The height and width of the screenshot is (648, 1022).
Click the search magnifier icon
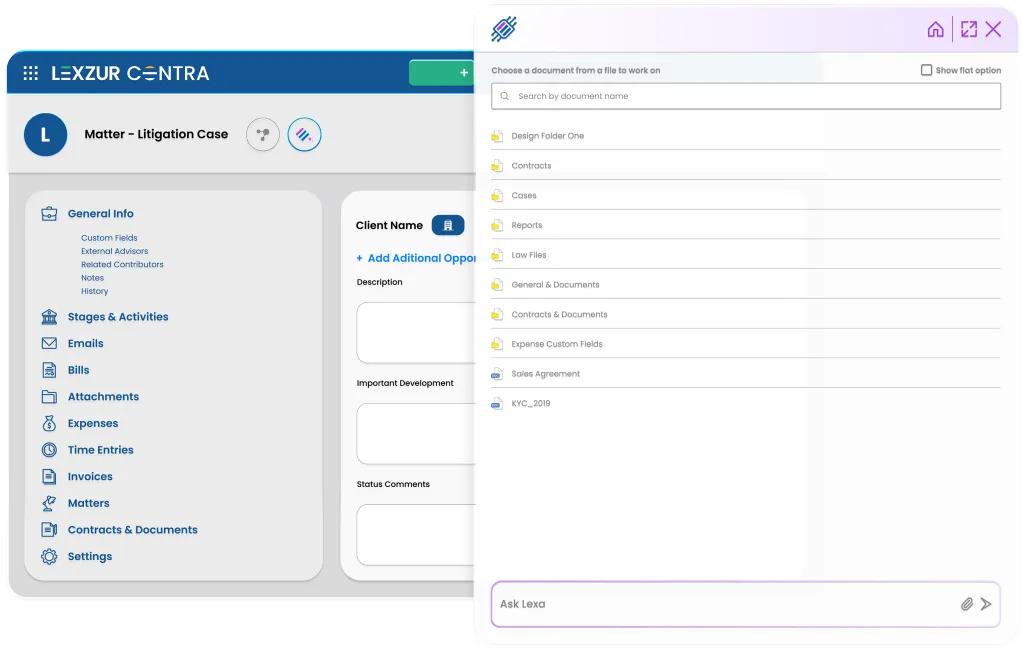click(x=504, y=96)
